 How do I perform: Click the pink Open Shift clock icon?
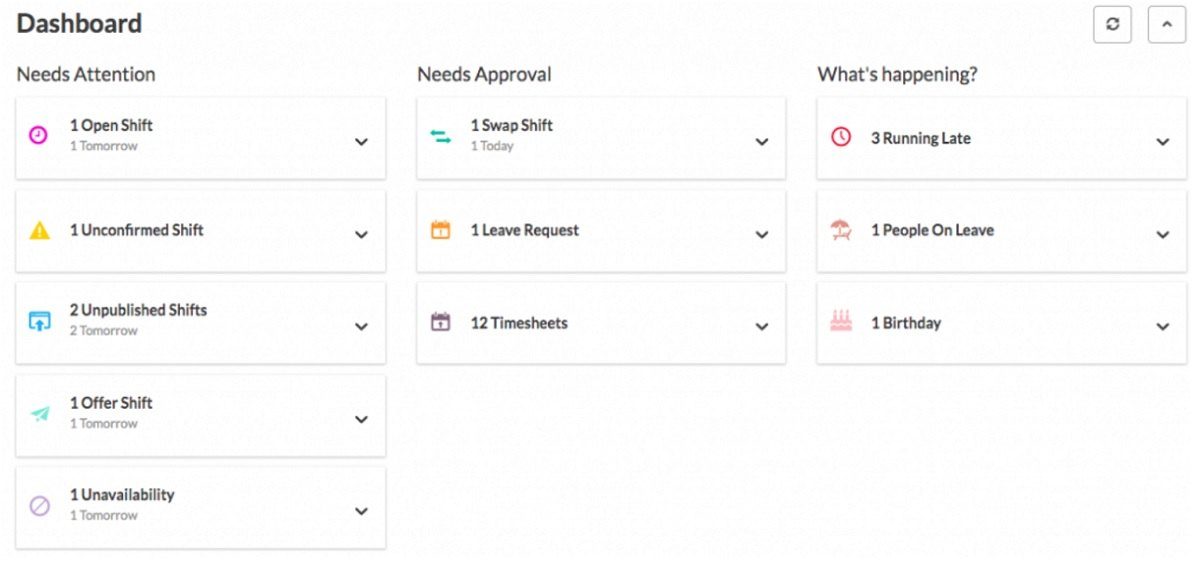click(38, 135)
